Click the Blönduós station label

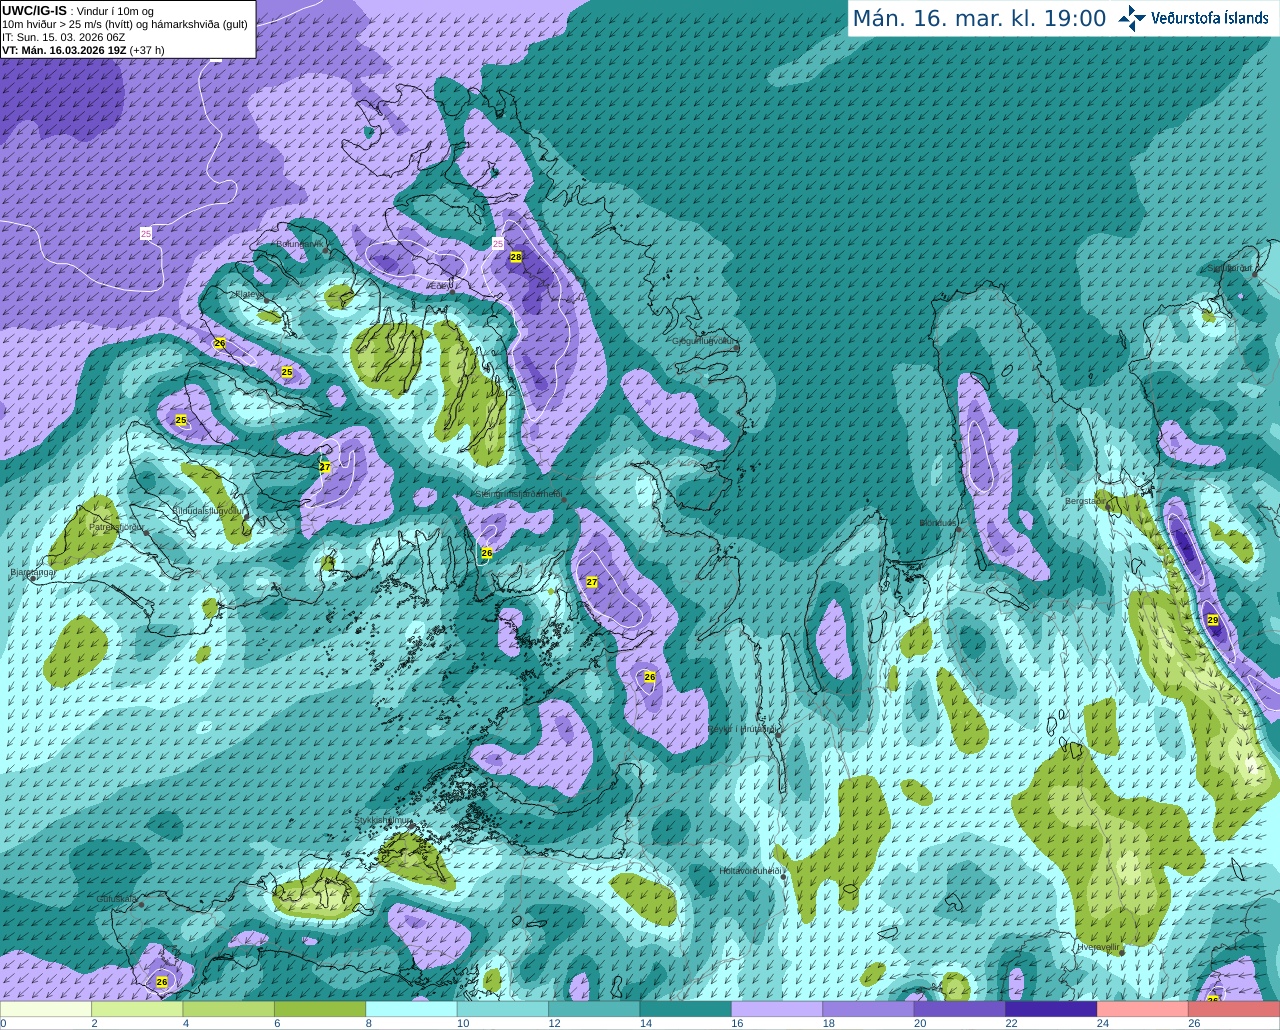pyautogui.click(x=938, y=523)
